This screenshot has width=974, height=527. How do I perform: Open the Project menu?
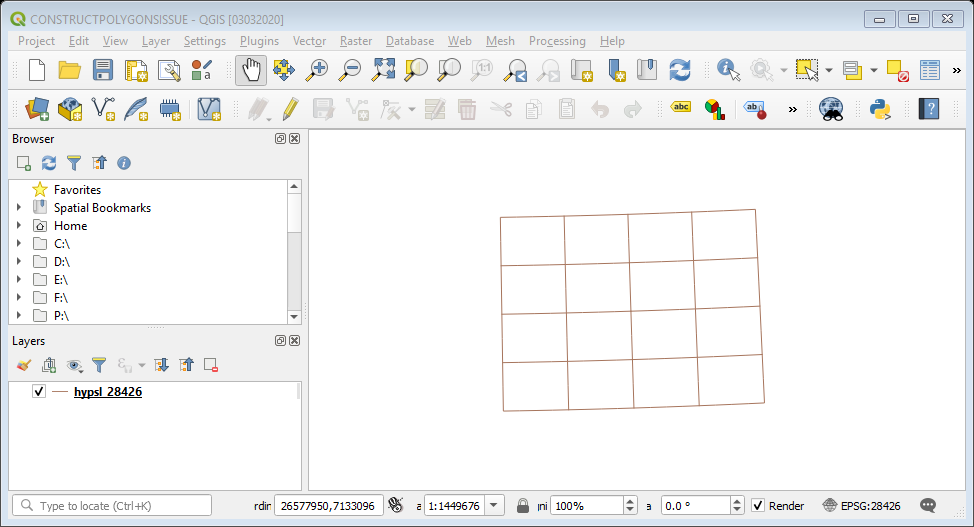click(36, 41)
